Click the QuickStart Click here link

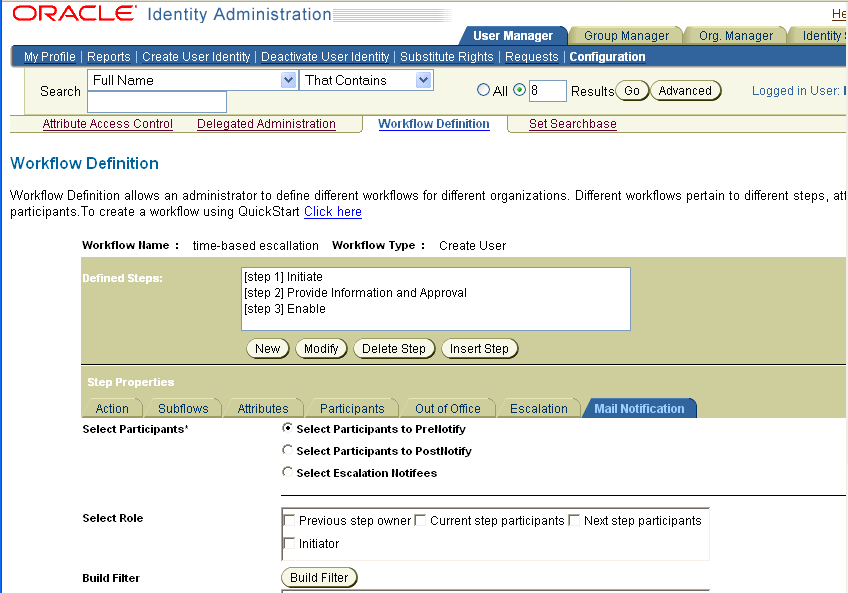(333, 212)
